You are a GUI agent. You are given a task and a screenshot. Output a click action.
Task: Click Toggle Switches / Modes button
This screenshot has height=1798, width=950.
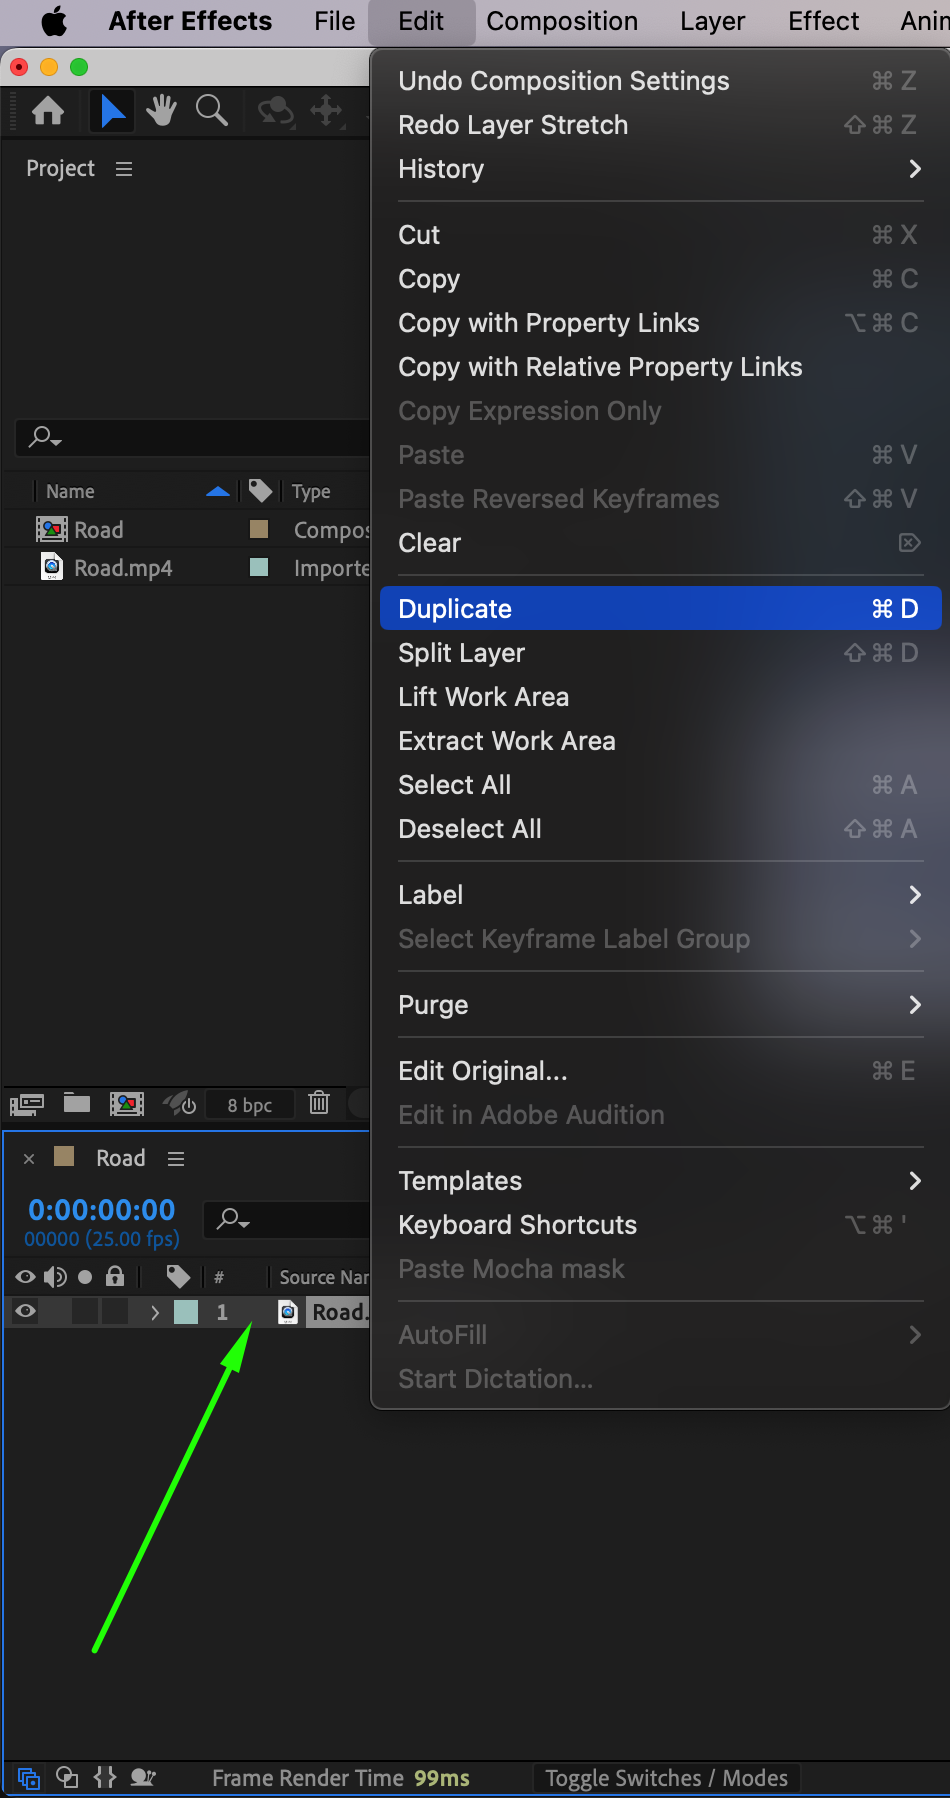coord(666,1778)
